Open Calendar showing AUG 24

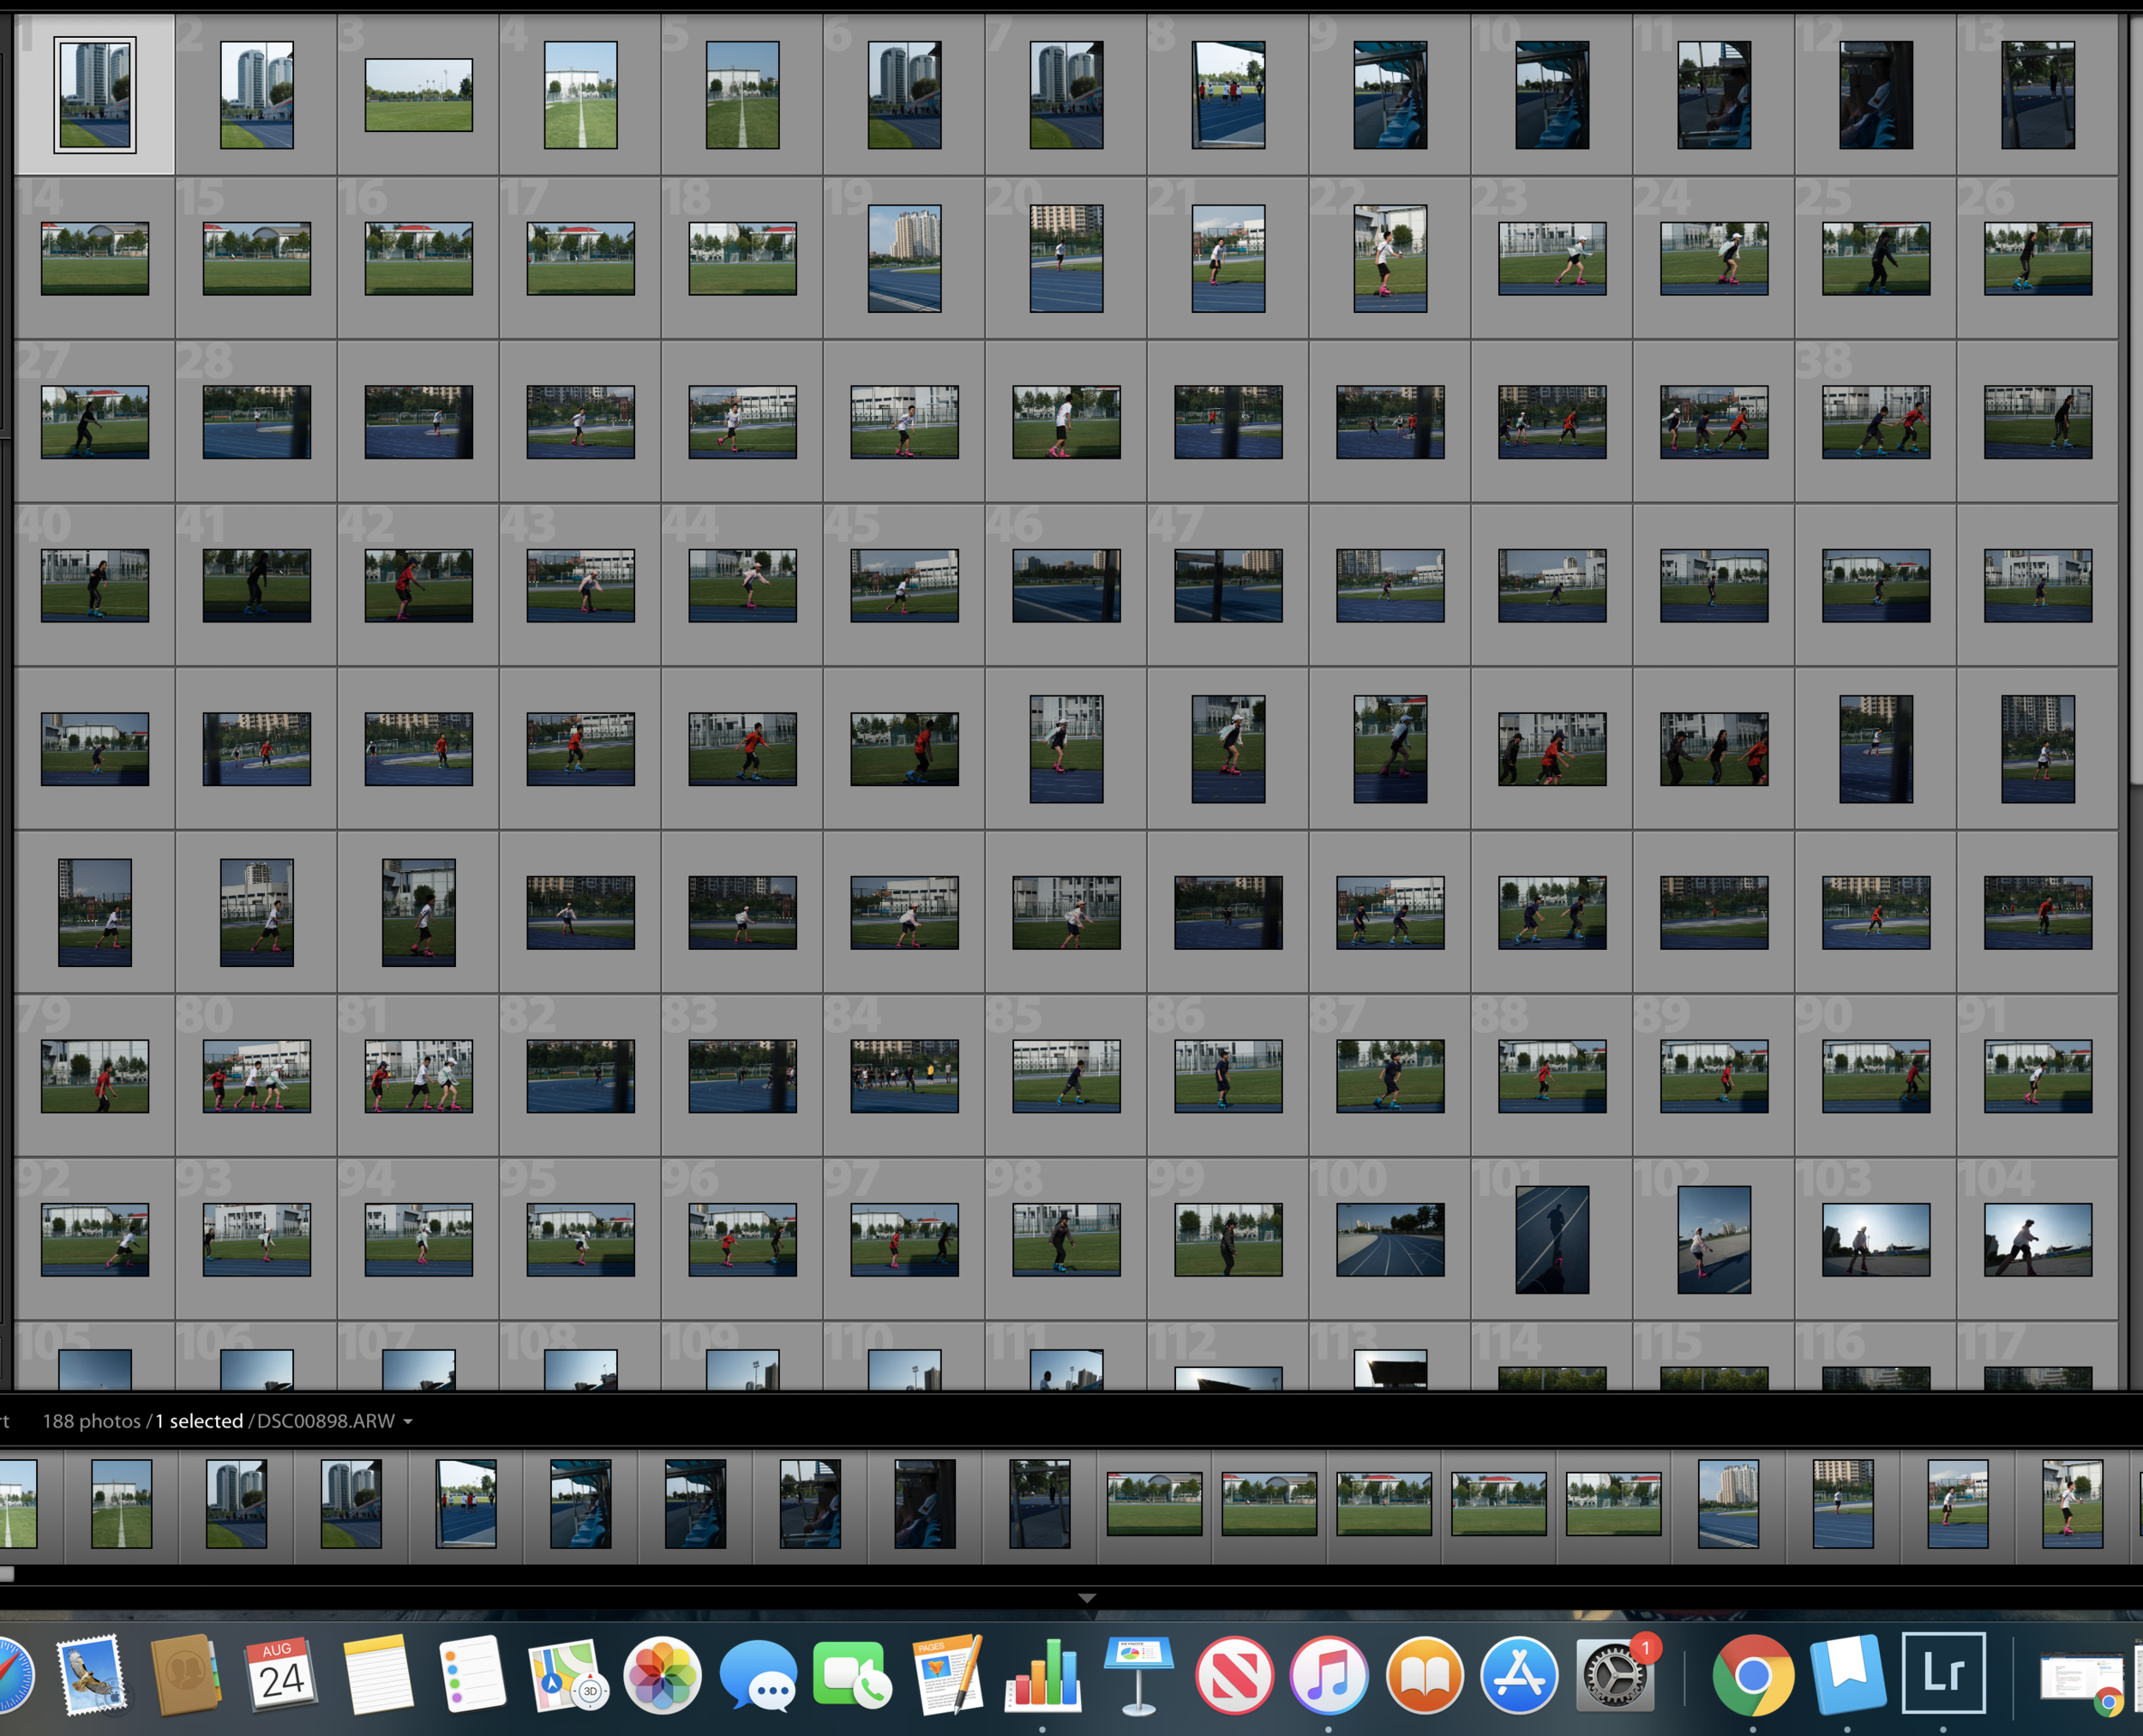[x=282, y=1674]
